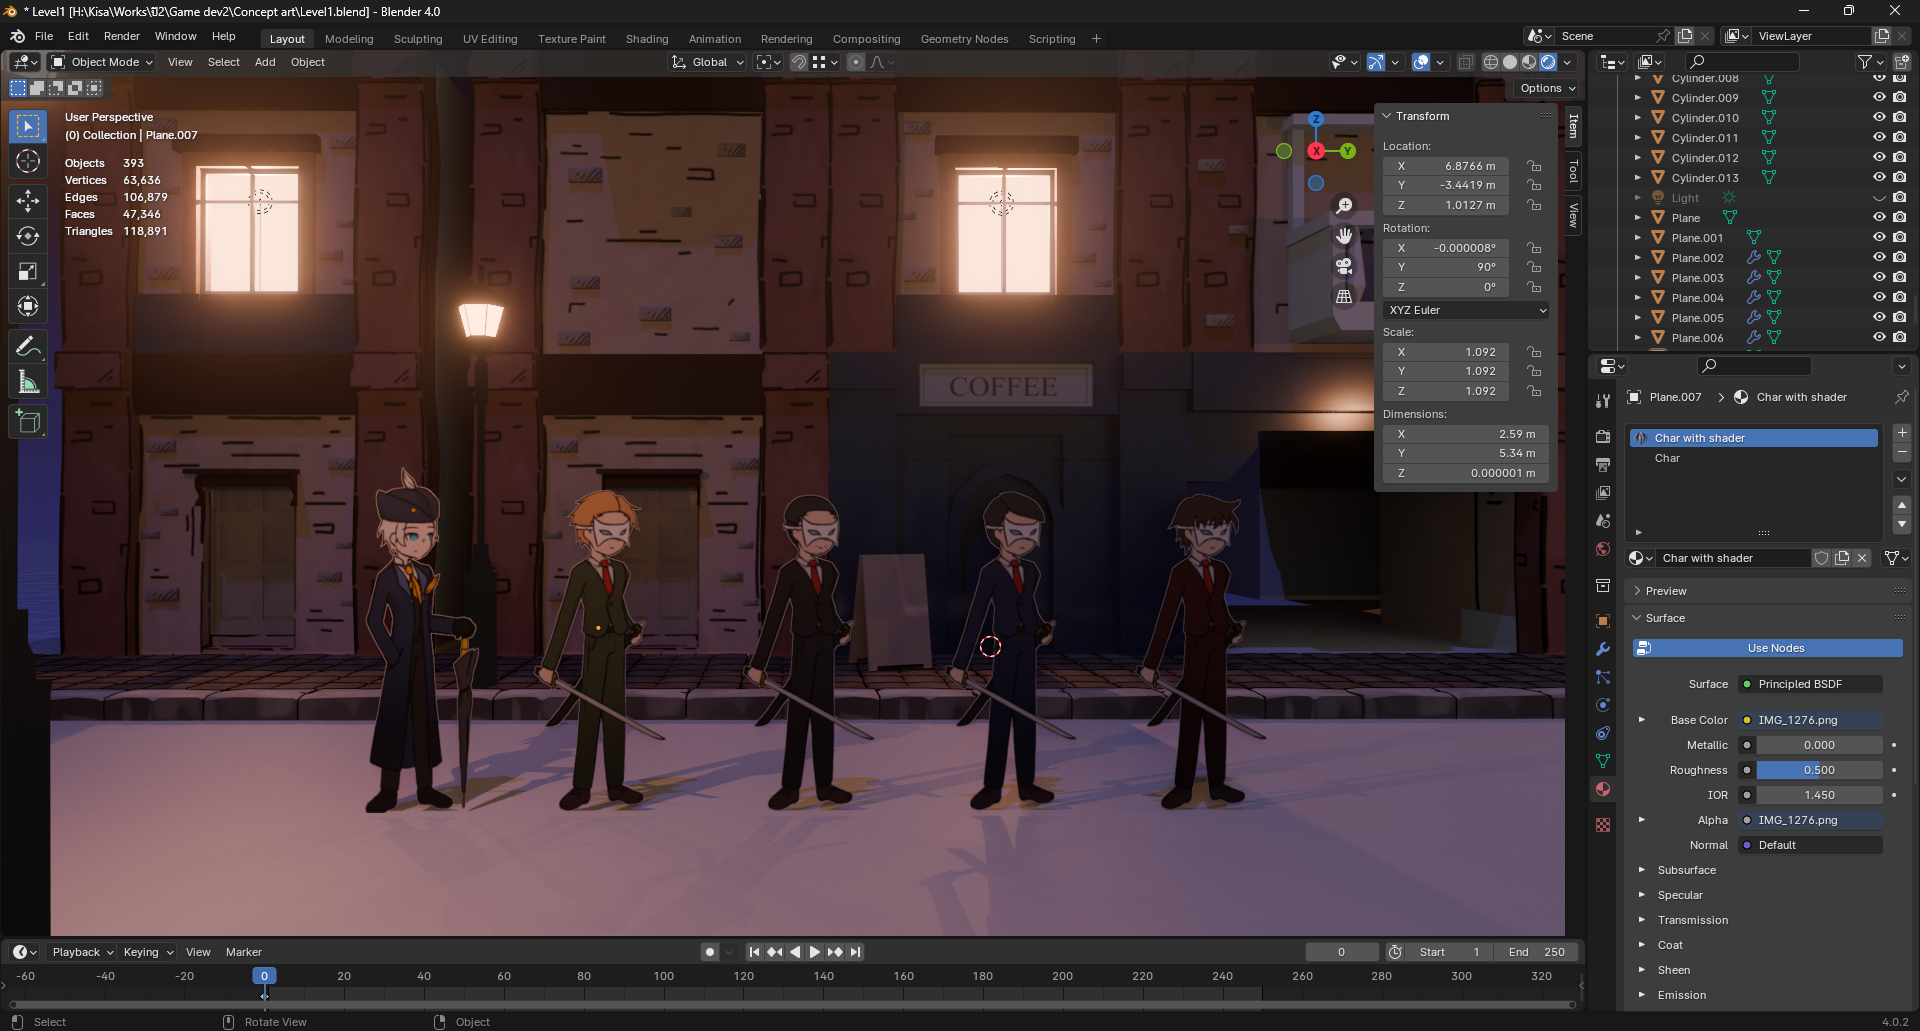Switch to the Shading workspace tab

646,39
